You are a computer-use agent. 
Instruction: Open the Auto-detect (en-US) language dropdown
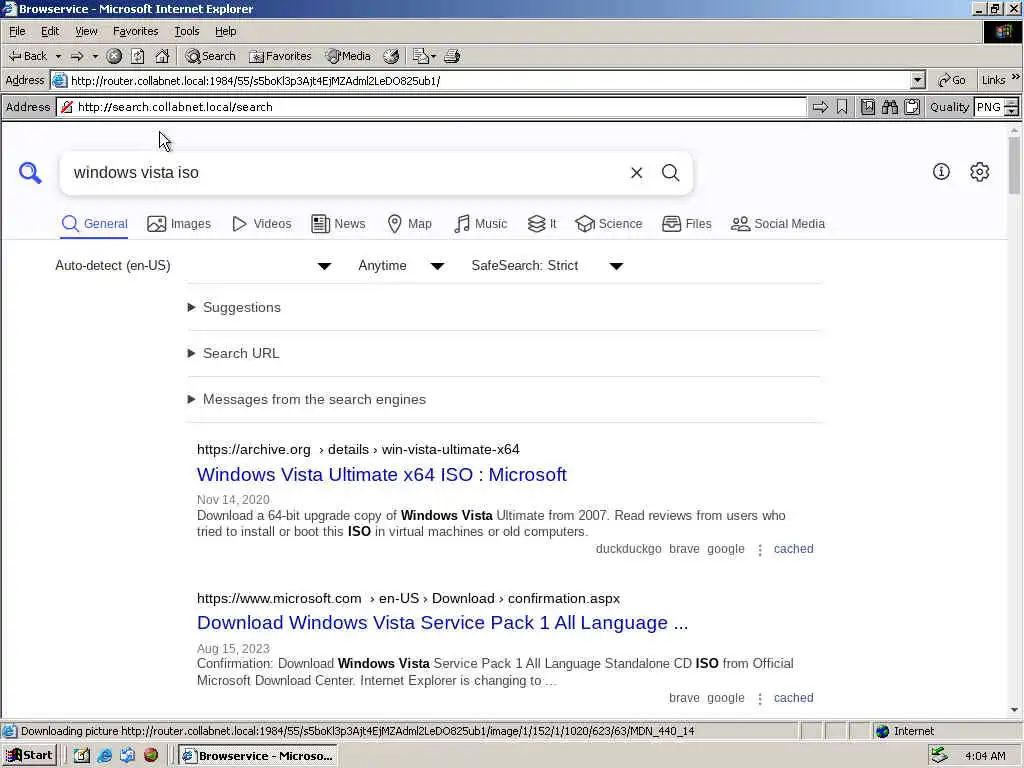[193, 266]
